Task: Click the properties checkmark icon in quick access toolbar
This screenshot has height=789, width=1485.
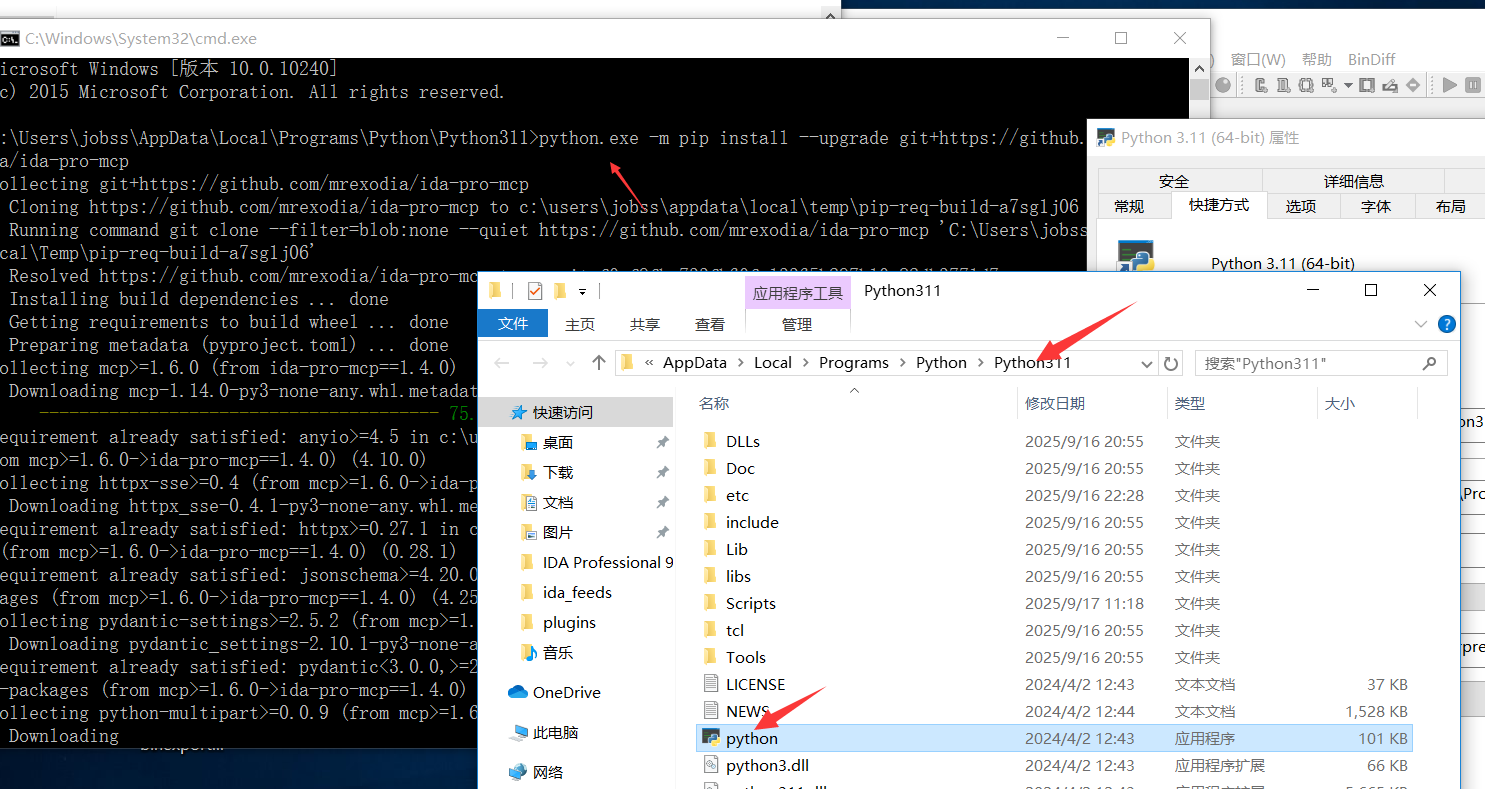Action: coord(534,291)
